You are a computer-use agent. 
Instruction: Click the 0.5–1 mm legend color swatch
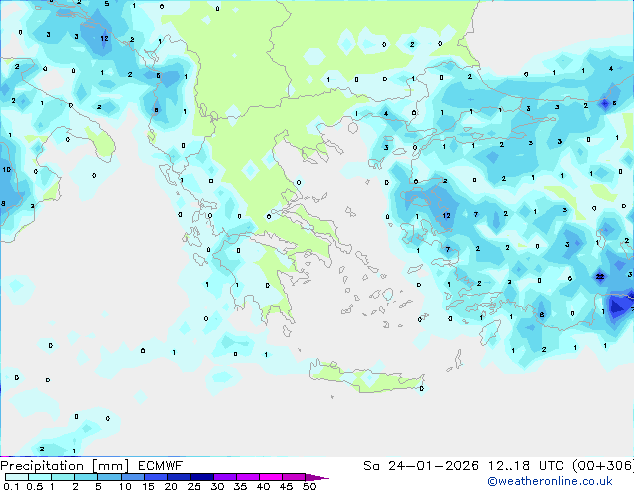(x=40, y=477)
